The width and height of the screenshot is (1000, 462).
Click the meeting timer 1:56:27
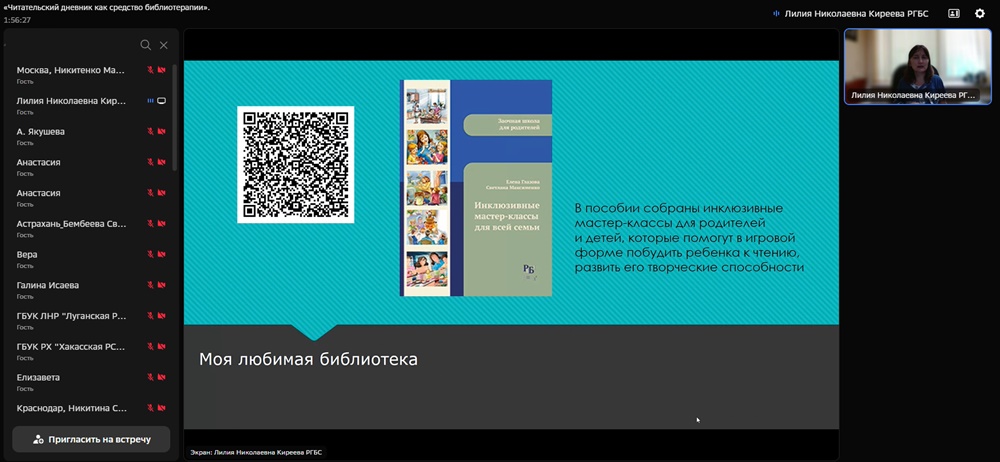[17, 20]
